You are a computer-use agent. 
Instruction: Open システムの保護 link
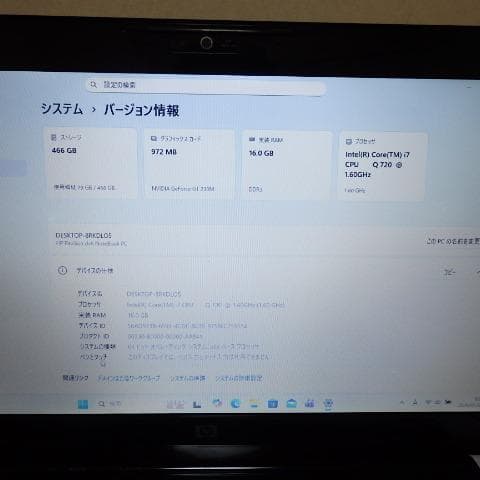pyautogui.click(x=187, y=378)
